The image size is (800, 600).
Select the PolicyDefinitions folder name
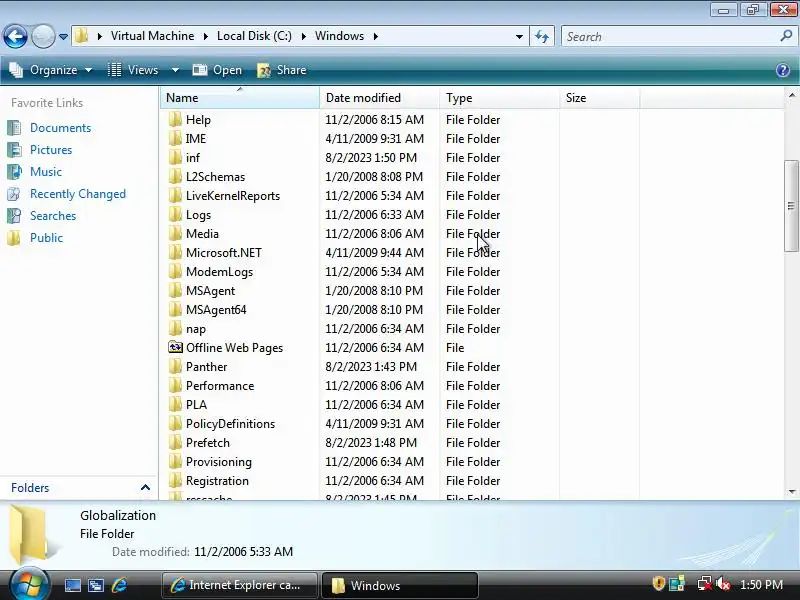click(230, 423)
